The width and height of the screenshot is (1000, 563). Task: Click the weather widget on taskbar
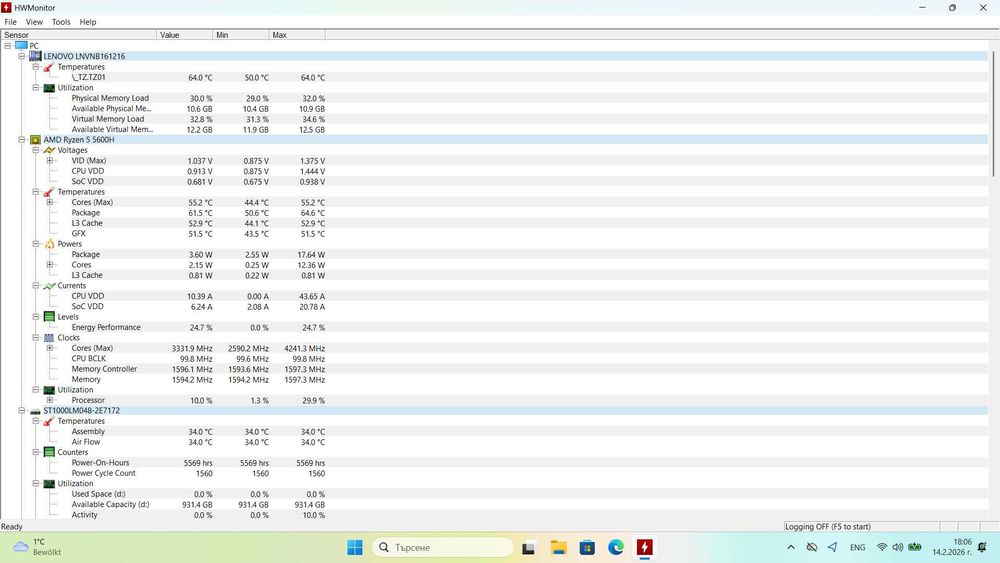[x=37, y=547]
